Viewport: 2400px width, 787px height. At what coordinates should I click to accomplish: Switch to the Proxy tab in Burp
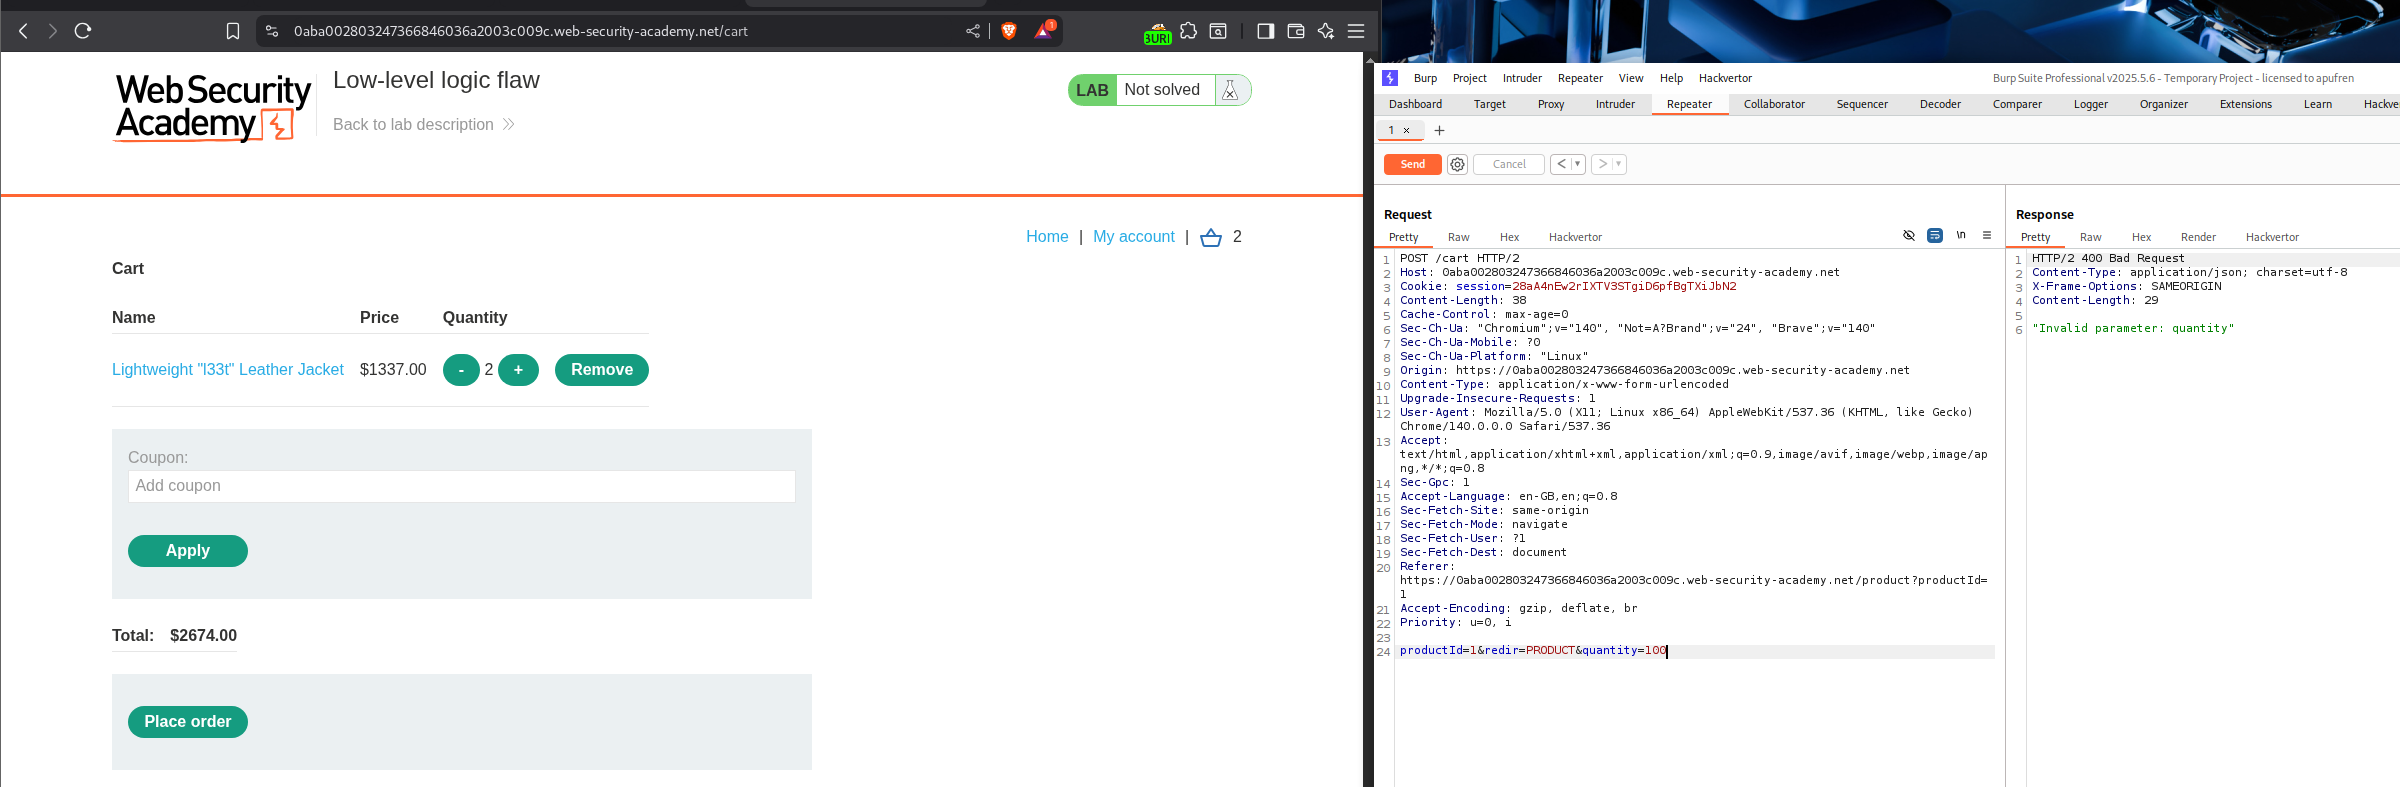coord(1550,105)
